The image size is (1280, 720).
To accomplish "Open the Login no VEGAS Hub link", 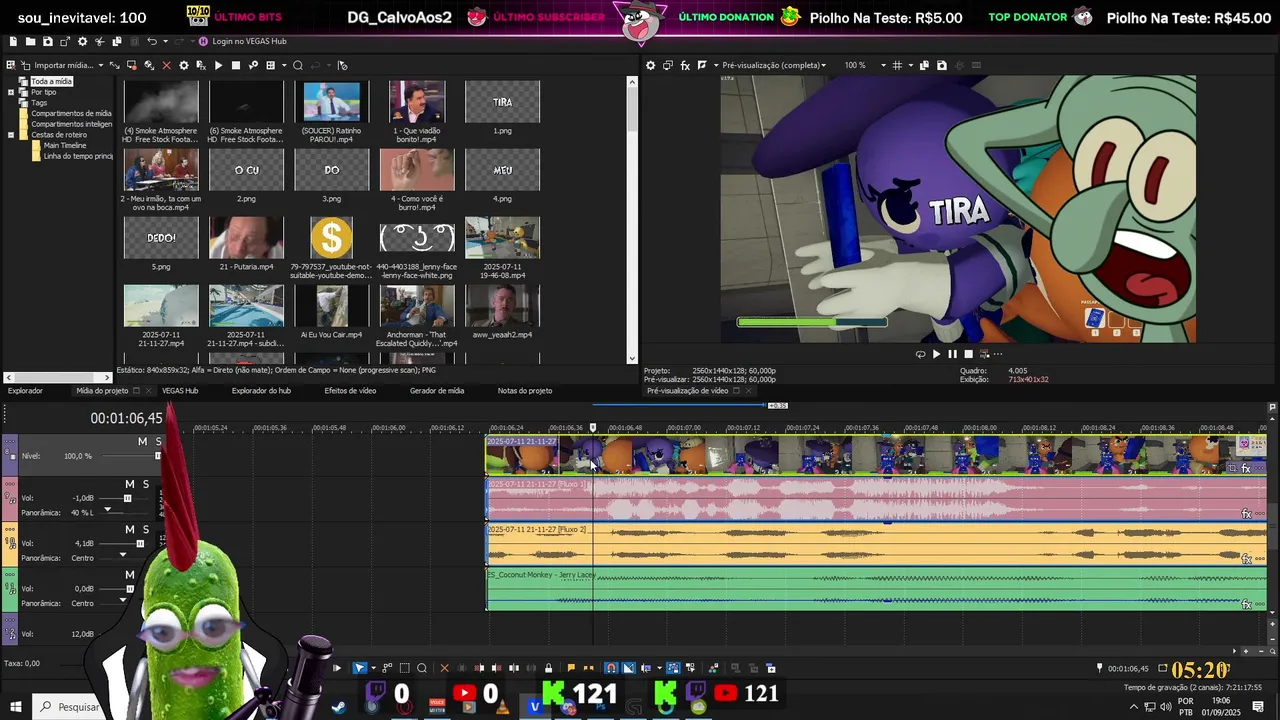I will coord(242,41).
